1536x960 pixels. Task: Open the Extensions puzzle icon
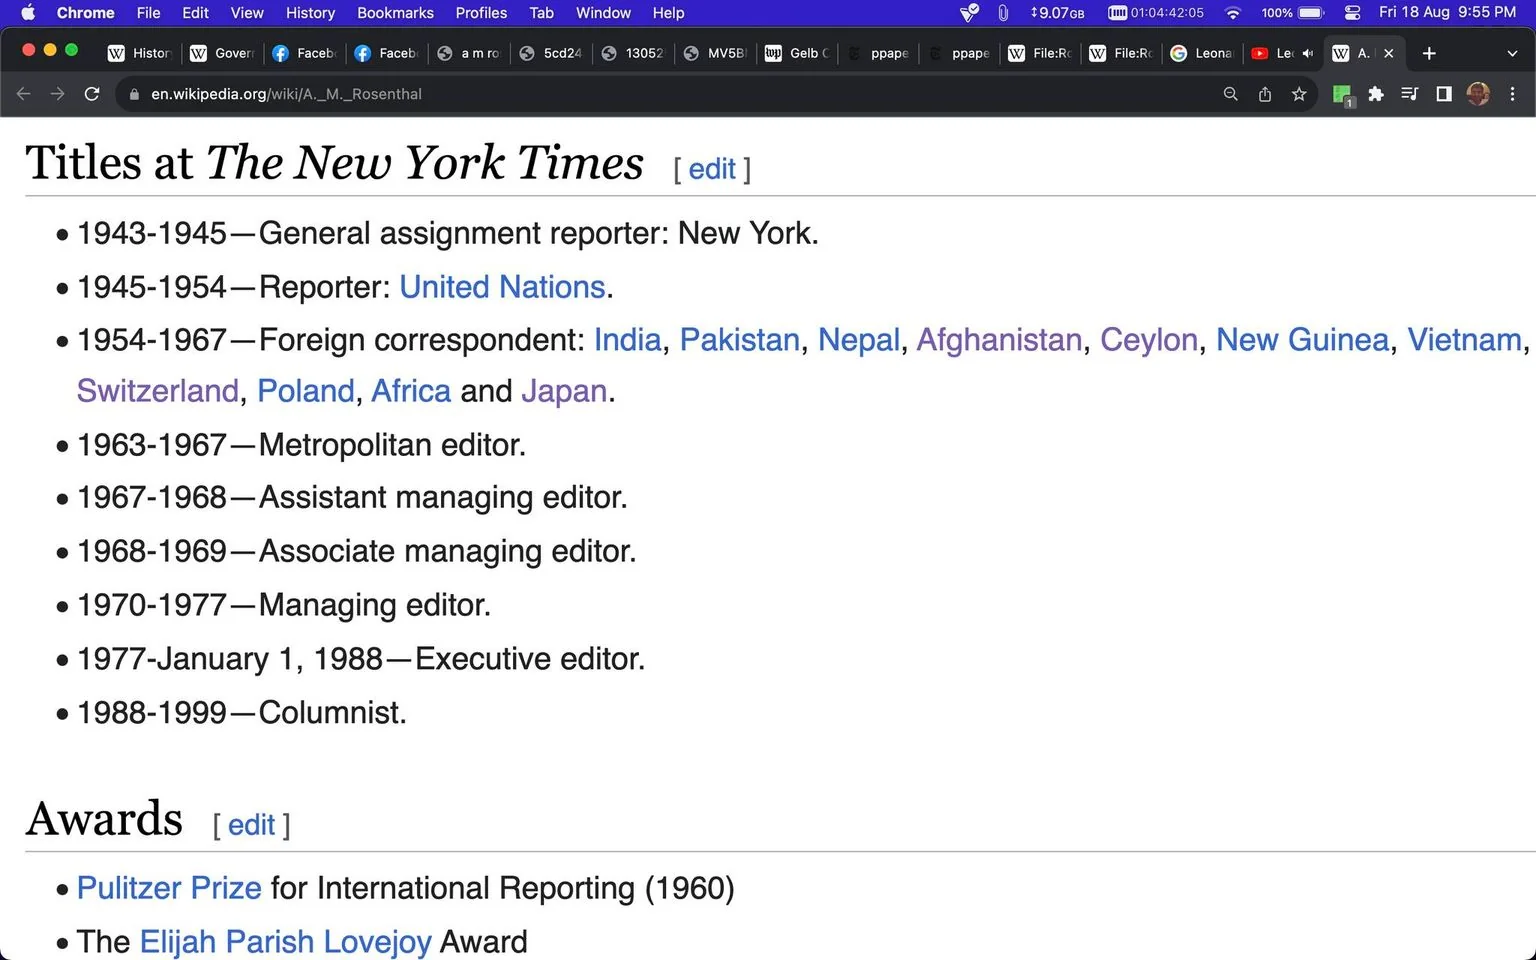(x=1376, y=94)
